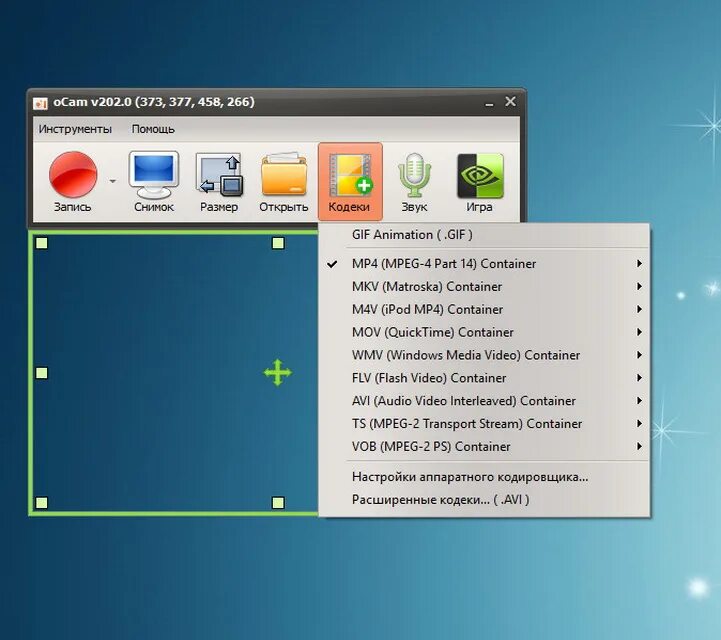The image size is (721, 640).
Task: Choose MKV (Matroska) Container
Action: [484, 287]
